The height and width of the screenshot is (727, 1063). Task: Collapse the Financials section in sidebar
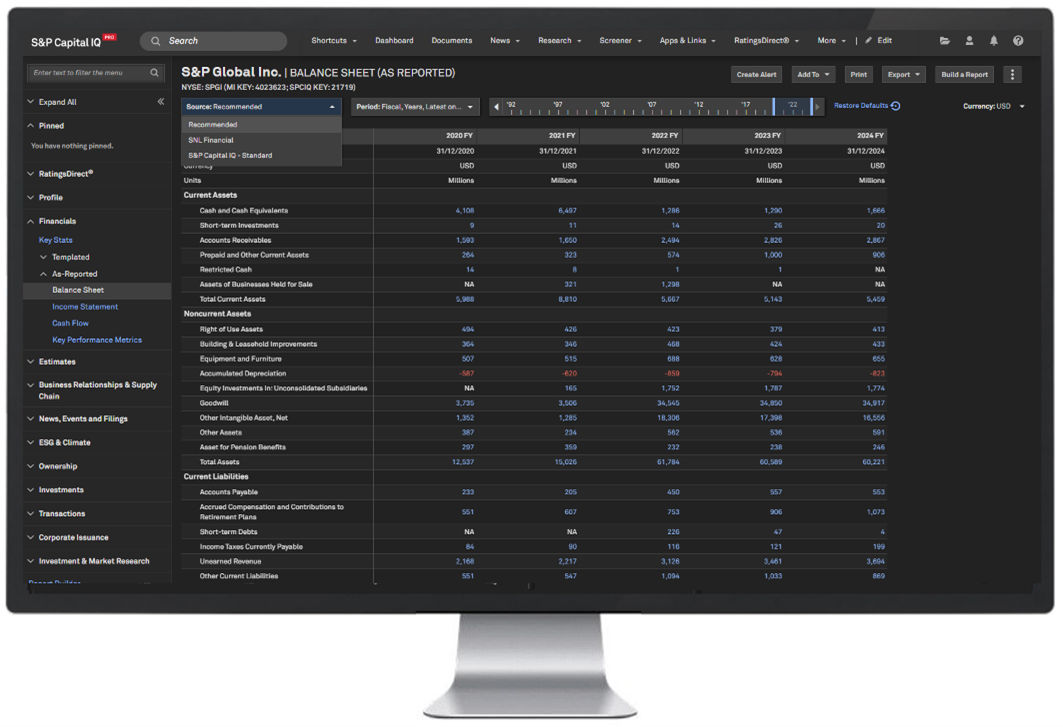57,221
